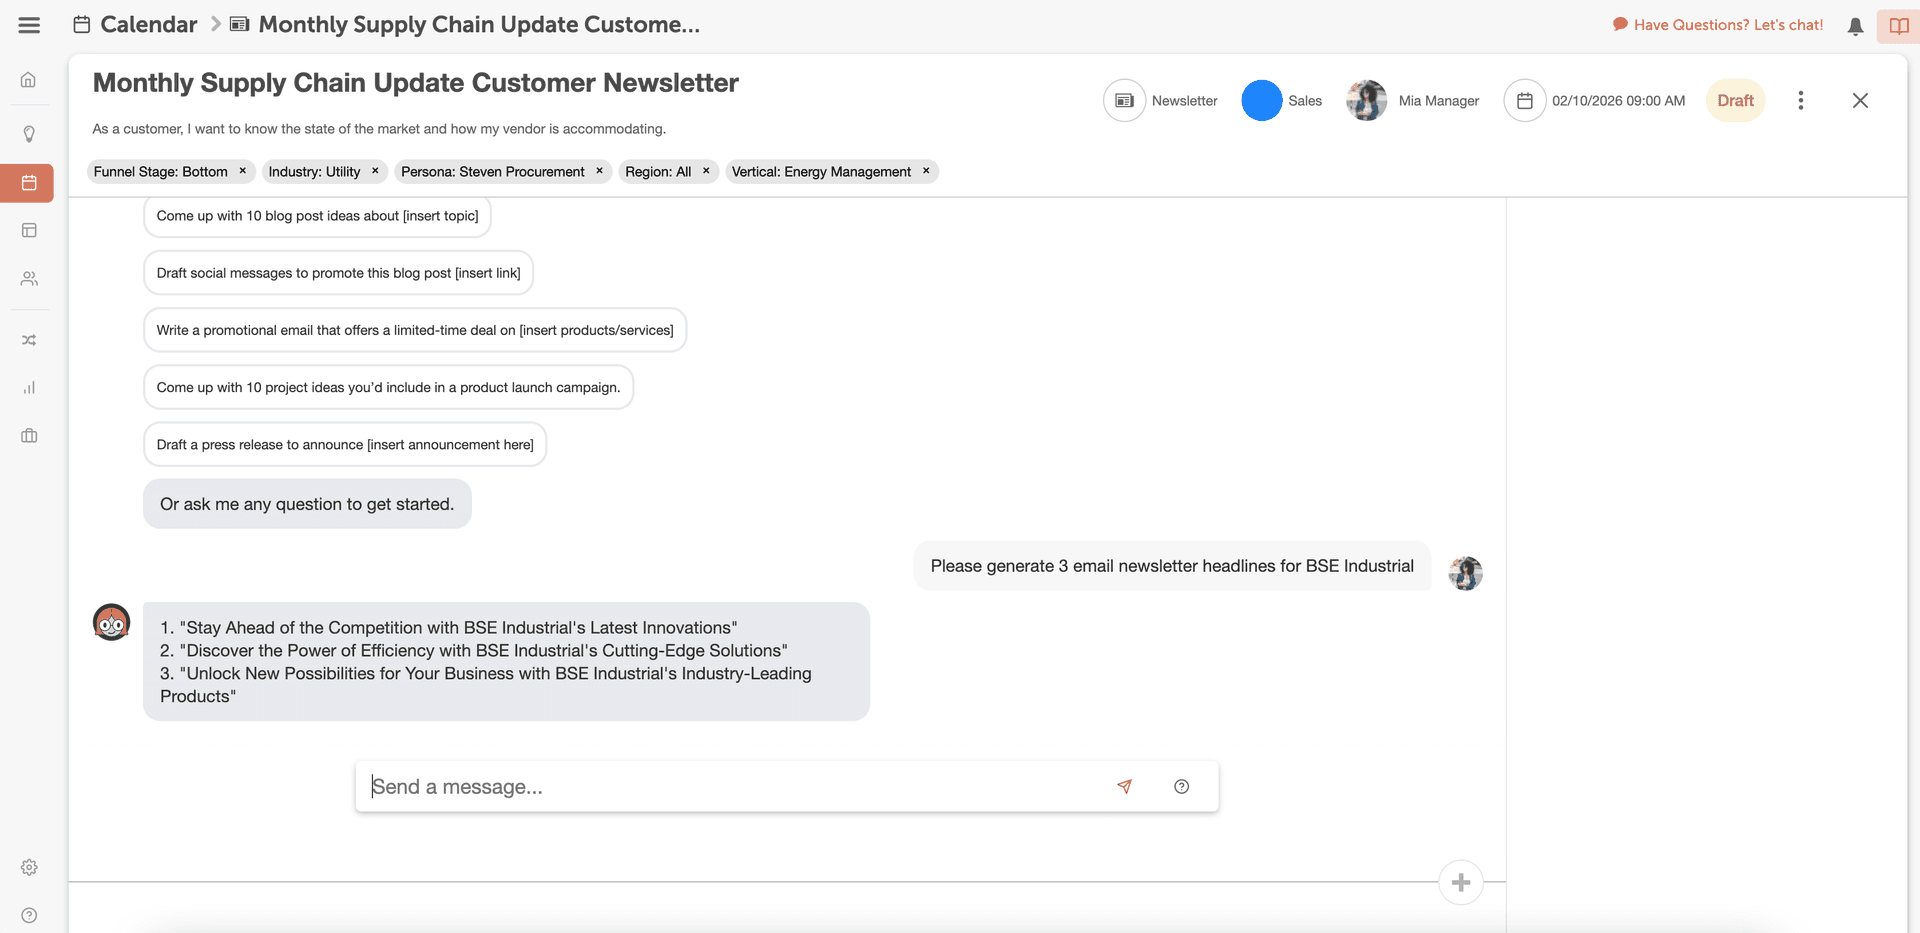Remove the Funnel Stage: Bottom tag
The image size is (1920, 933).
pos(241,171)
